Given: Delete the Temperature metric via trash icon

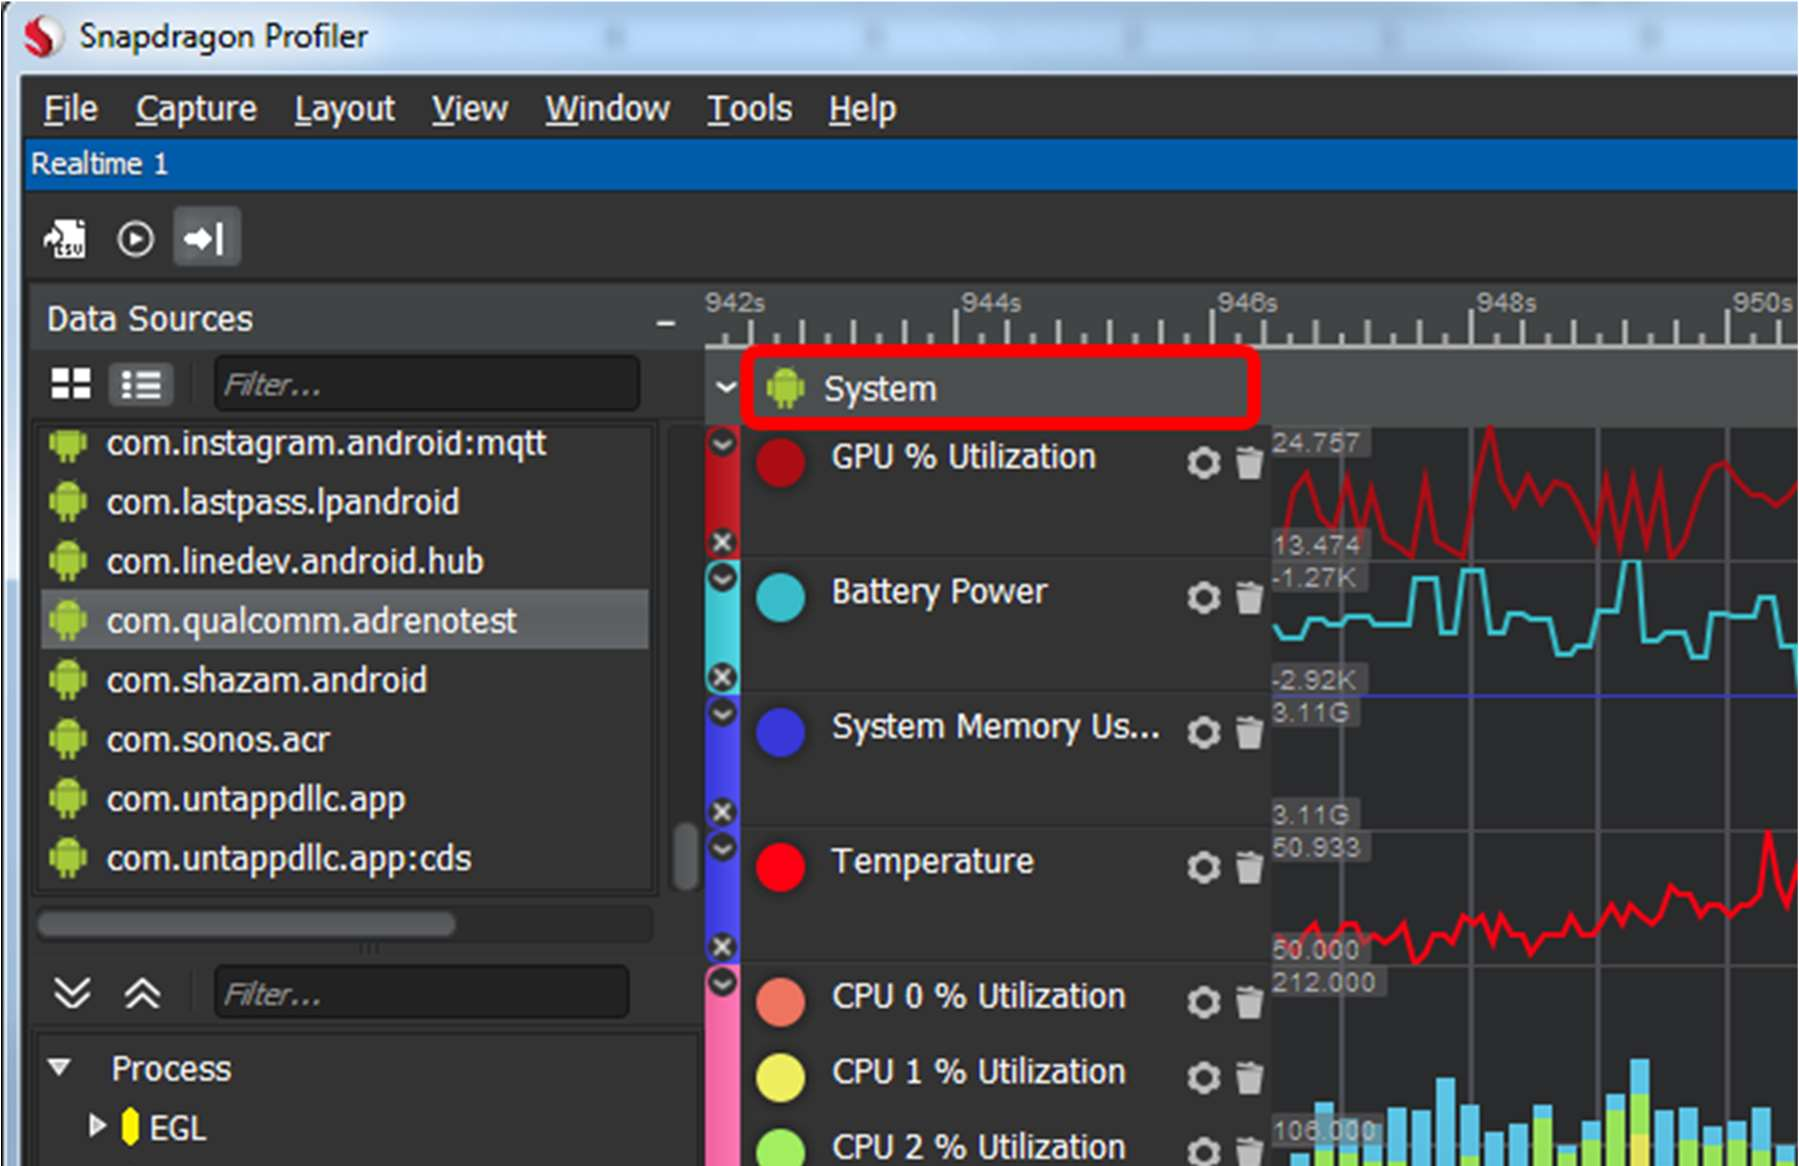Looking at the screenshot, I should (x=1249, y=868).
